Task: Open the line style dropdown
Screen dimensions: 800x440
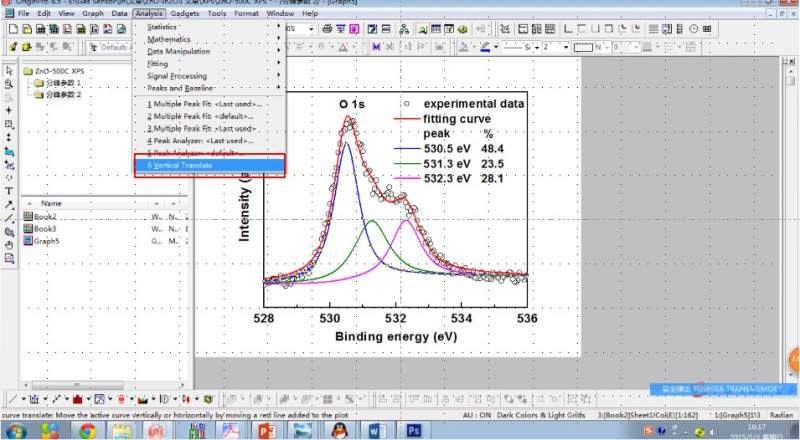Action: [x=537, y=47]
